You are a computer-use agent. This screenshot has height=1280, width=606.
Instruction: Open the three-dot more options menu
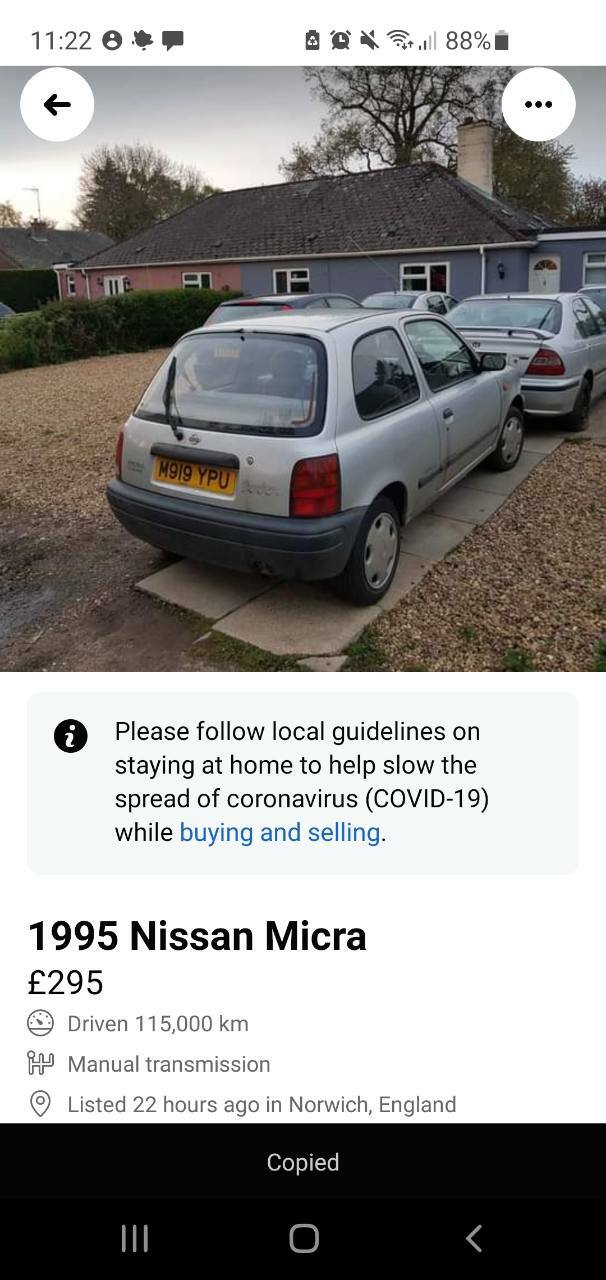(x=538, y=104)
